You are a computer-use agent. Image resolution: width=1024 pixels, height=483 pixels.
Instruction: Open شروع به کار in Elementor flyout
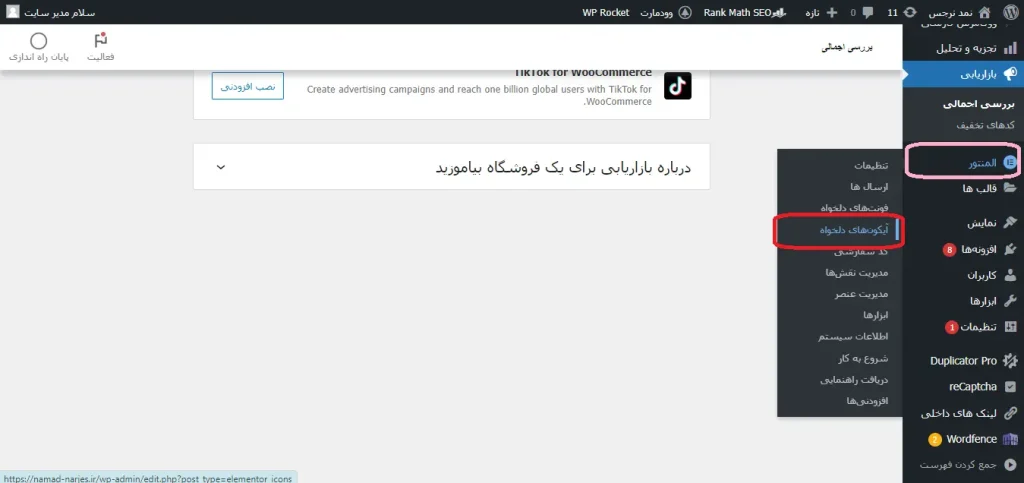click(x=863, y=358)
